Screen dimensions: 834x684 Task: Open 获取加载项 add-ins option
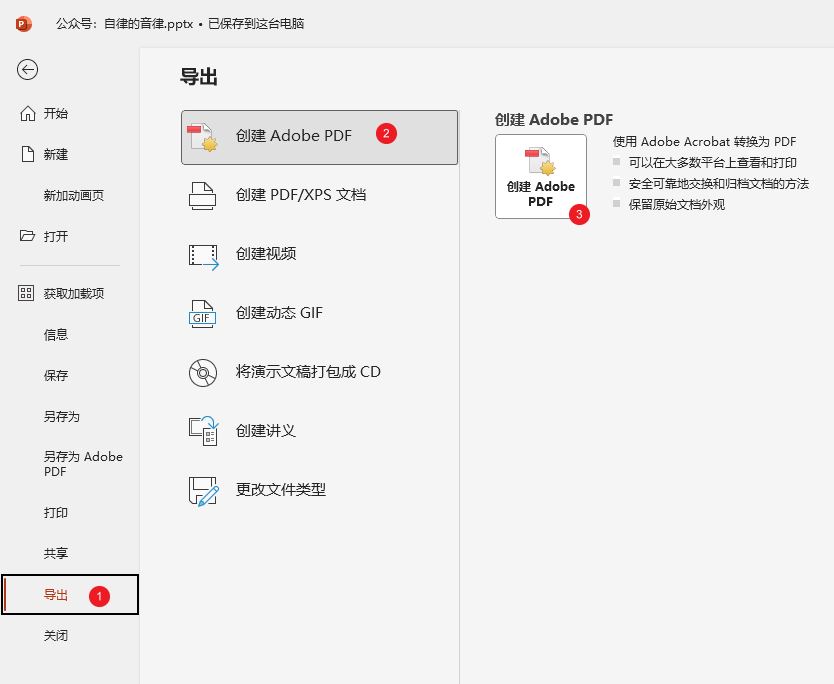pos(73,294)
